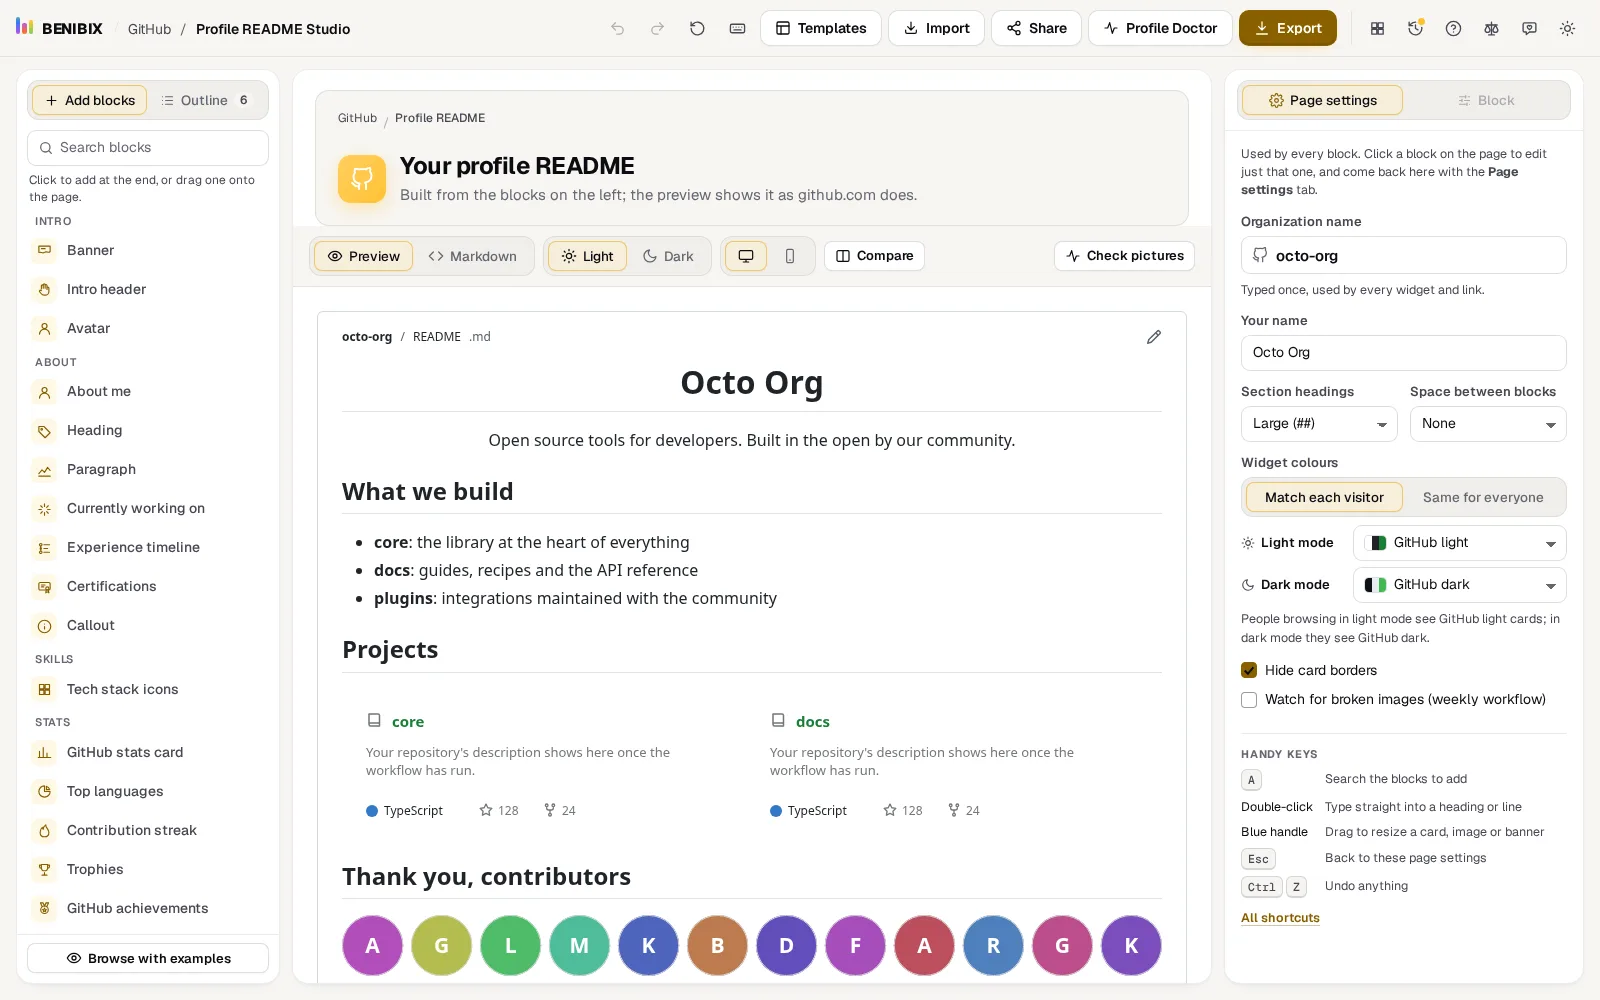The width and height of the screenshot is (1600, 1000).
Task: Open the keyboard shortcuts icon in toolbar
Action: (737, 29)
